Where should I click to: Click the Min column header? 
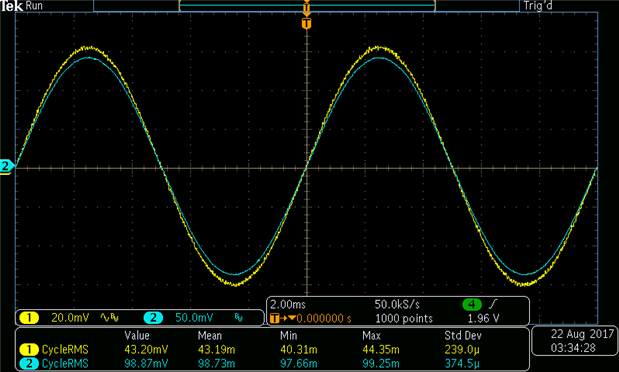pos(289,336)
